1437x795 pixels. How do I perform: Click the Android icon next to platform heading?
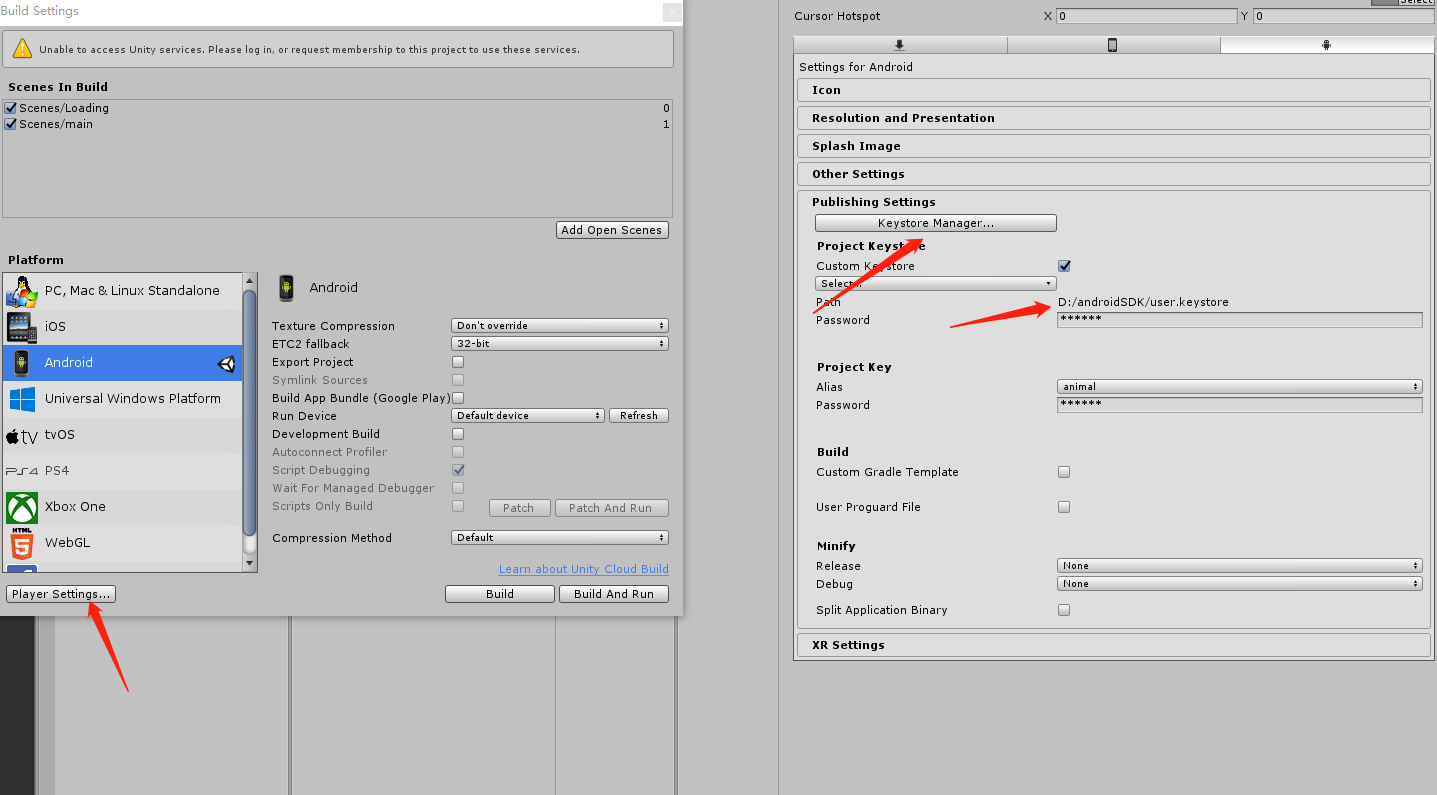coord(287,288)
